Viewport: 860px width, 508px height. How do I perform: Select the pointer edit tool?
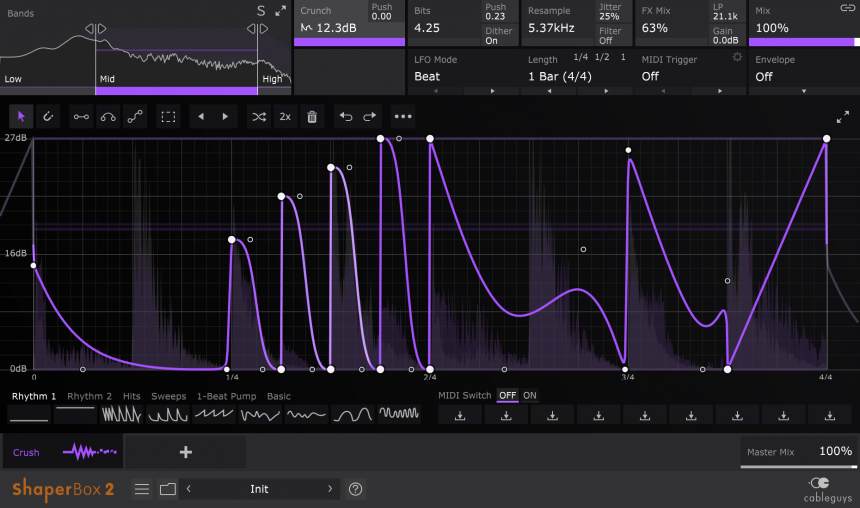(20, 117)
